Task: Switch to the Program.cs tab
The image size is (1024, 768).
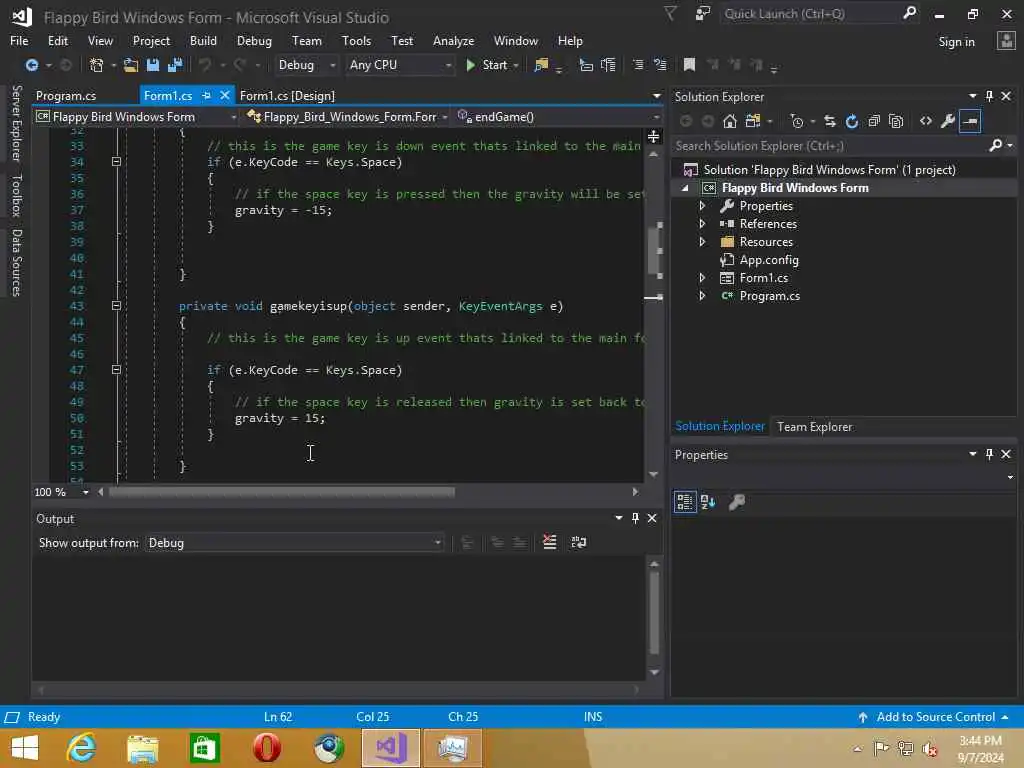Action: click(x=66, y=95)
